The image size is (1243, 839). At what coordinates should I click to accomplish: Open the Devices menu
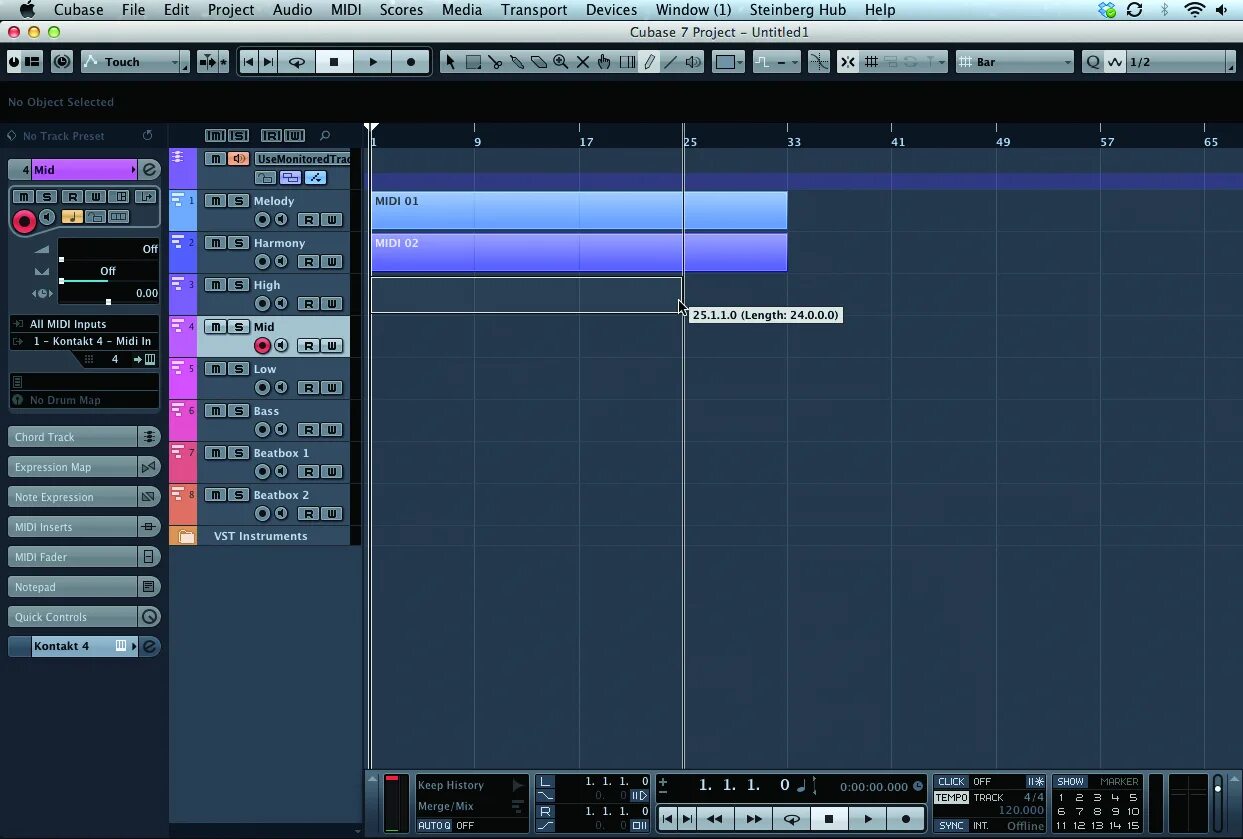click(x=611, y=10)
